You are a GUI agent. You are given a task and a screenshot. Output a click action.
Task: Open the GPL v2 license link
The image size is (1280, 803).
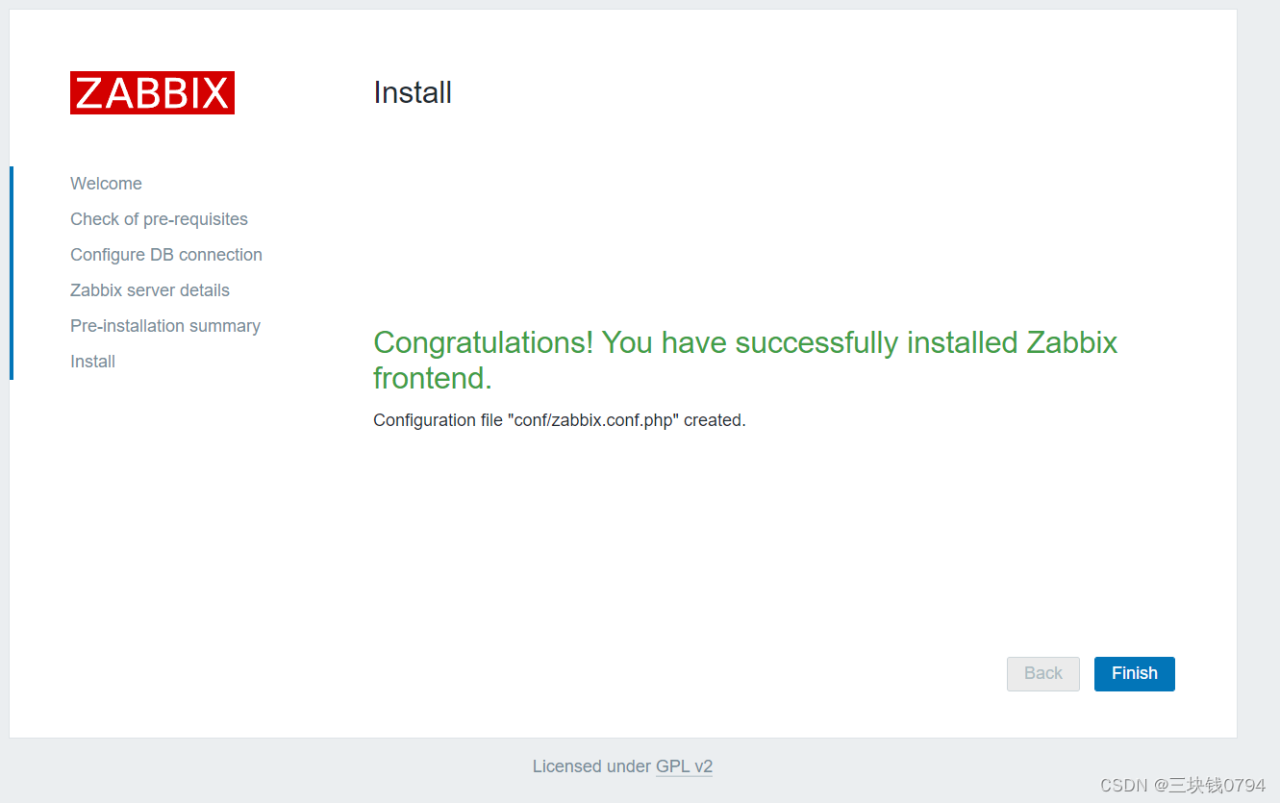(x=684, y=767)
